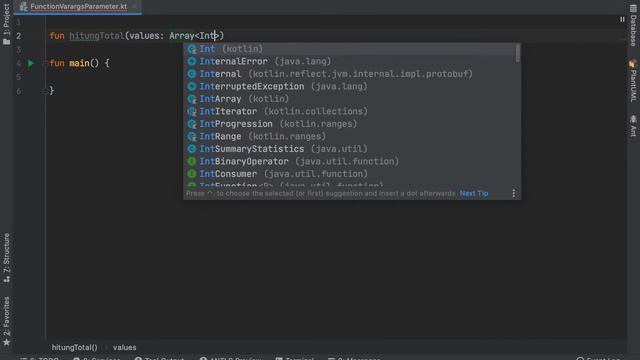Click the completion popup scrollbar thumb

click(518, 53)
